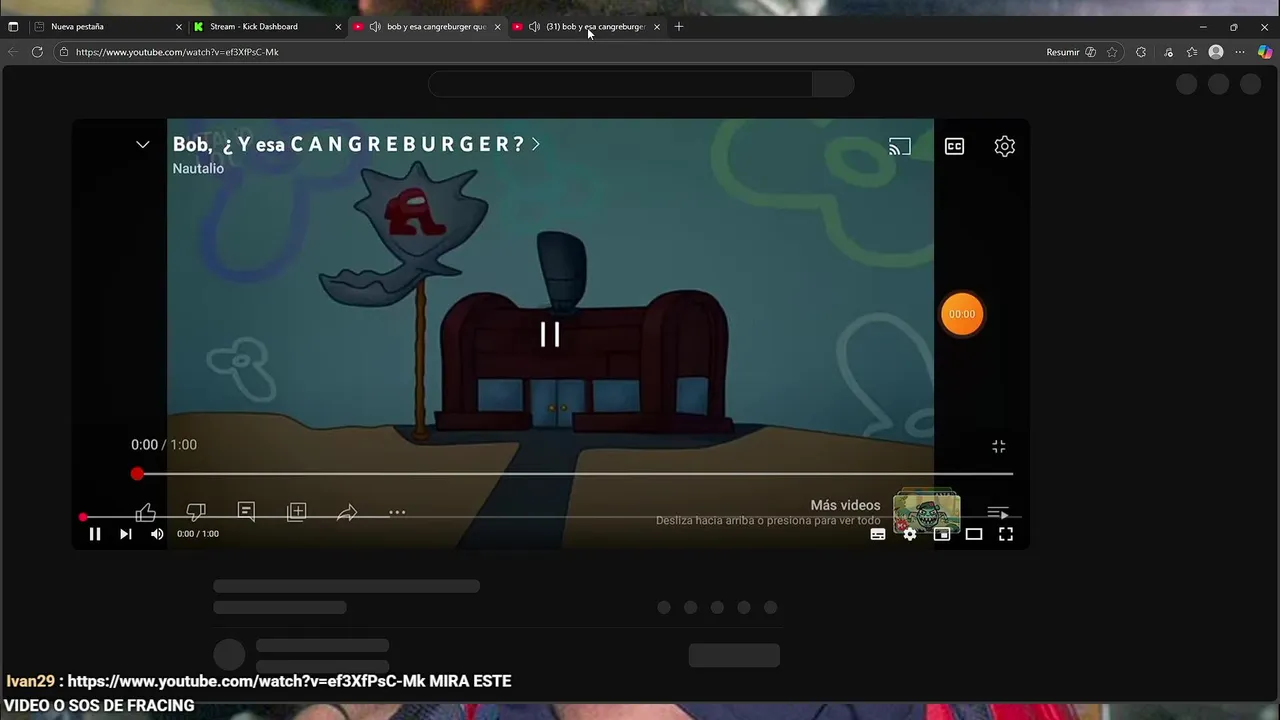Open overlay settings gear at top right
This screenshot has width=1280, height=720.
coord(1005,146)
